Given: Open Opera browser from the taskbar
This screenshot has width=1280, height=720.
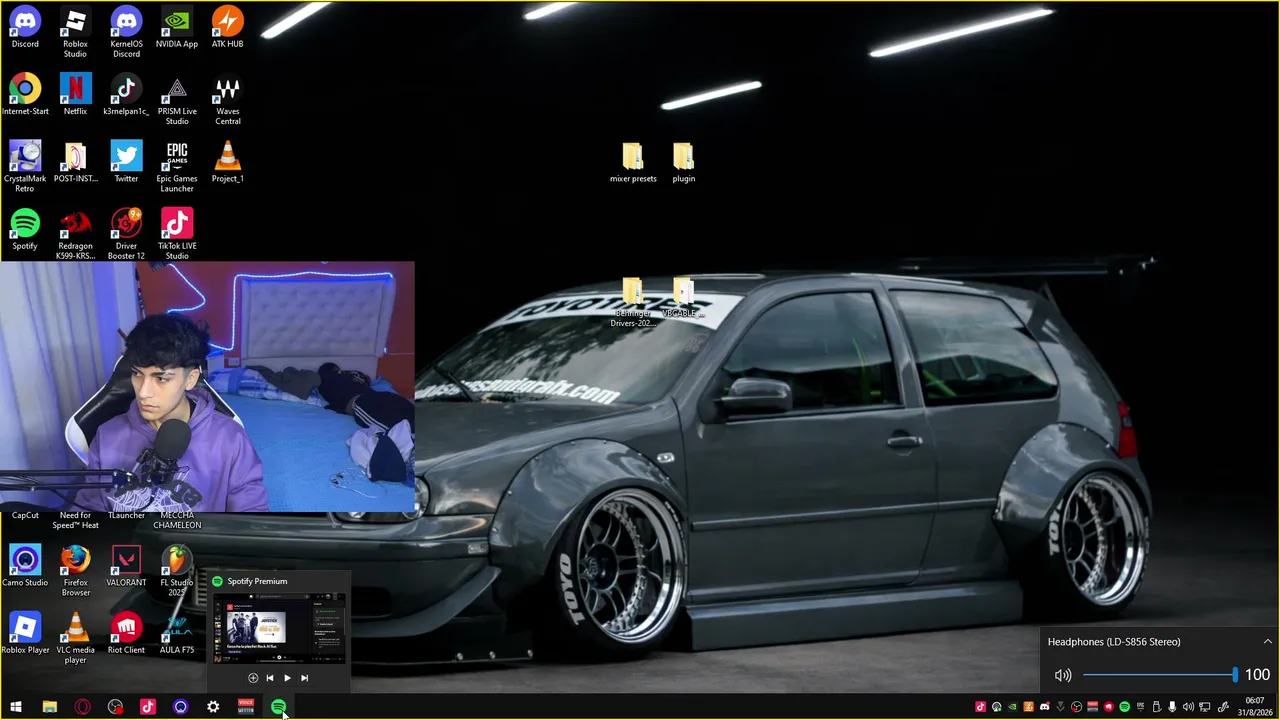Looking at the screenshot, I should click(82, 707).
